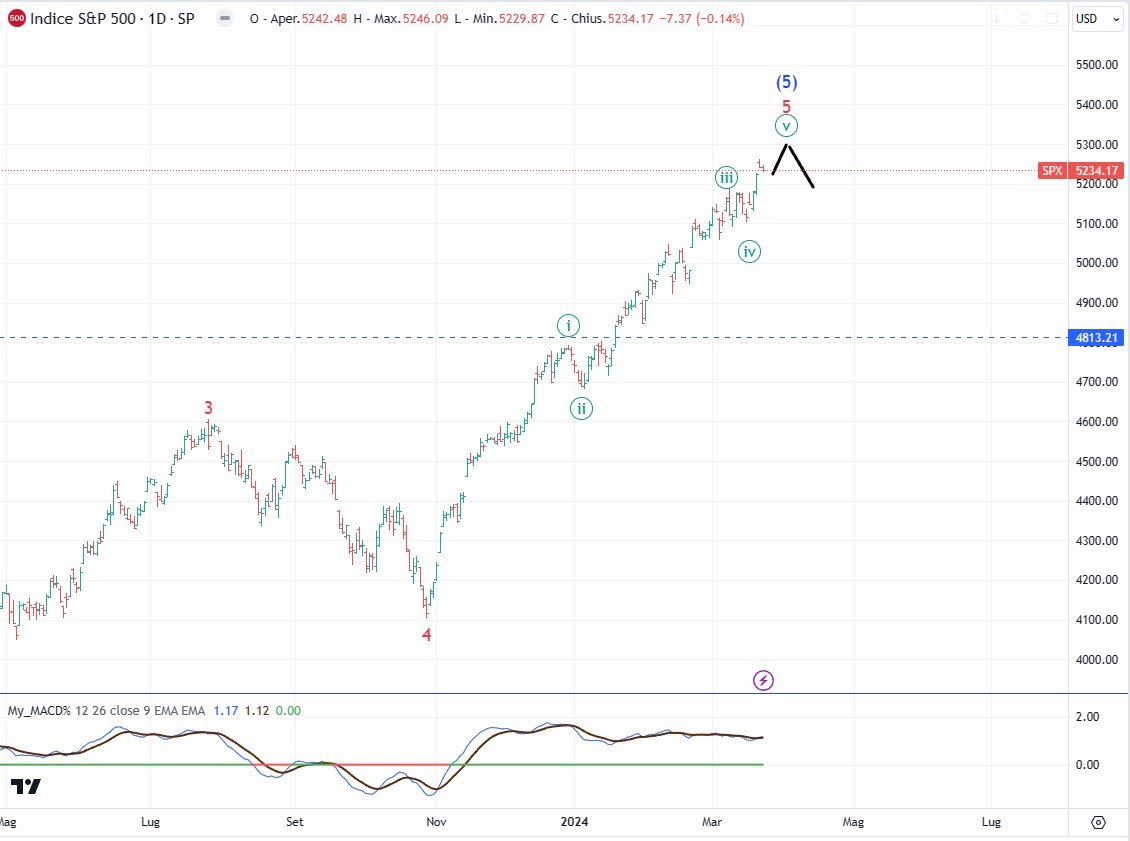
Task: Click 4500.00 on the price scale
Action: (x=1097, y=461)
